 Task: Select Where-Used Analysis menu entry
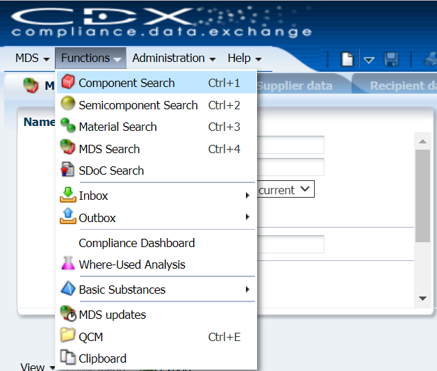click(157, 264)
